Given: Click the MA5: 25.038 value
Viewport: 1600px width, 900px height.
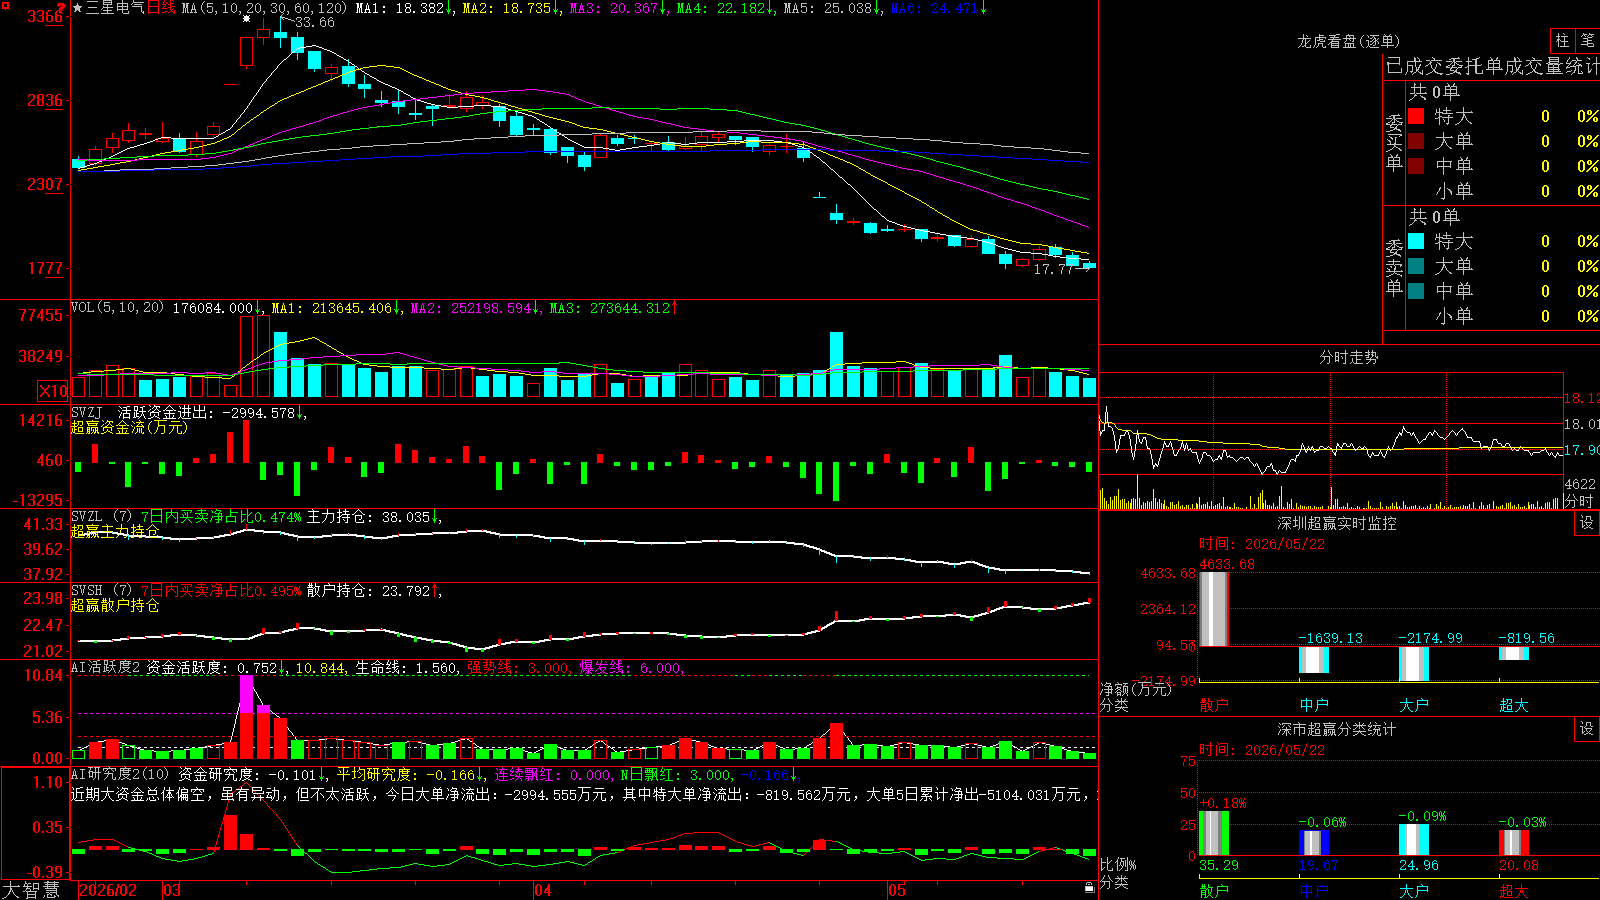Looking at the screenshot, I should pyautogui.click(x=828, y=8).
